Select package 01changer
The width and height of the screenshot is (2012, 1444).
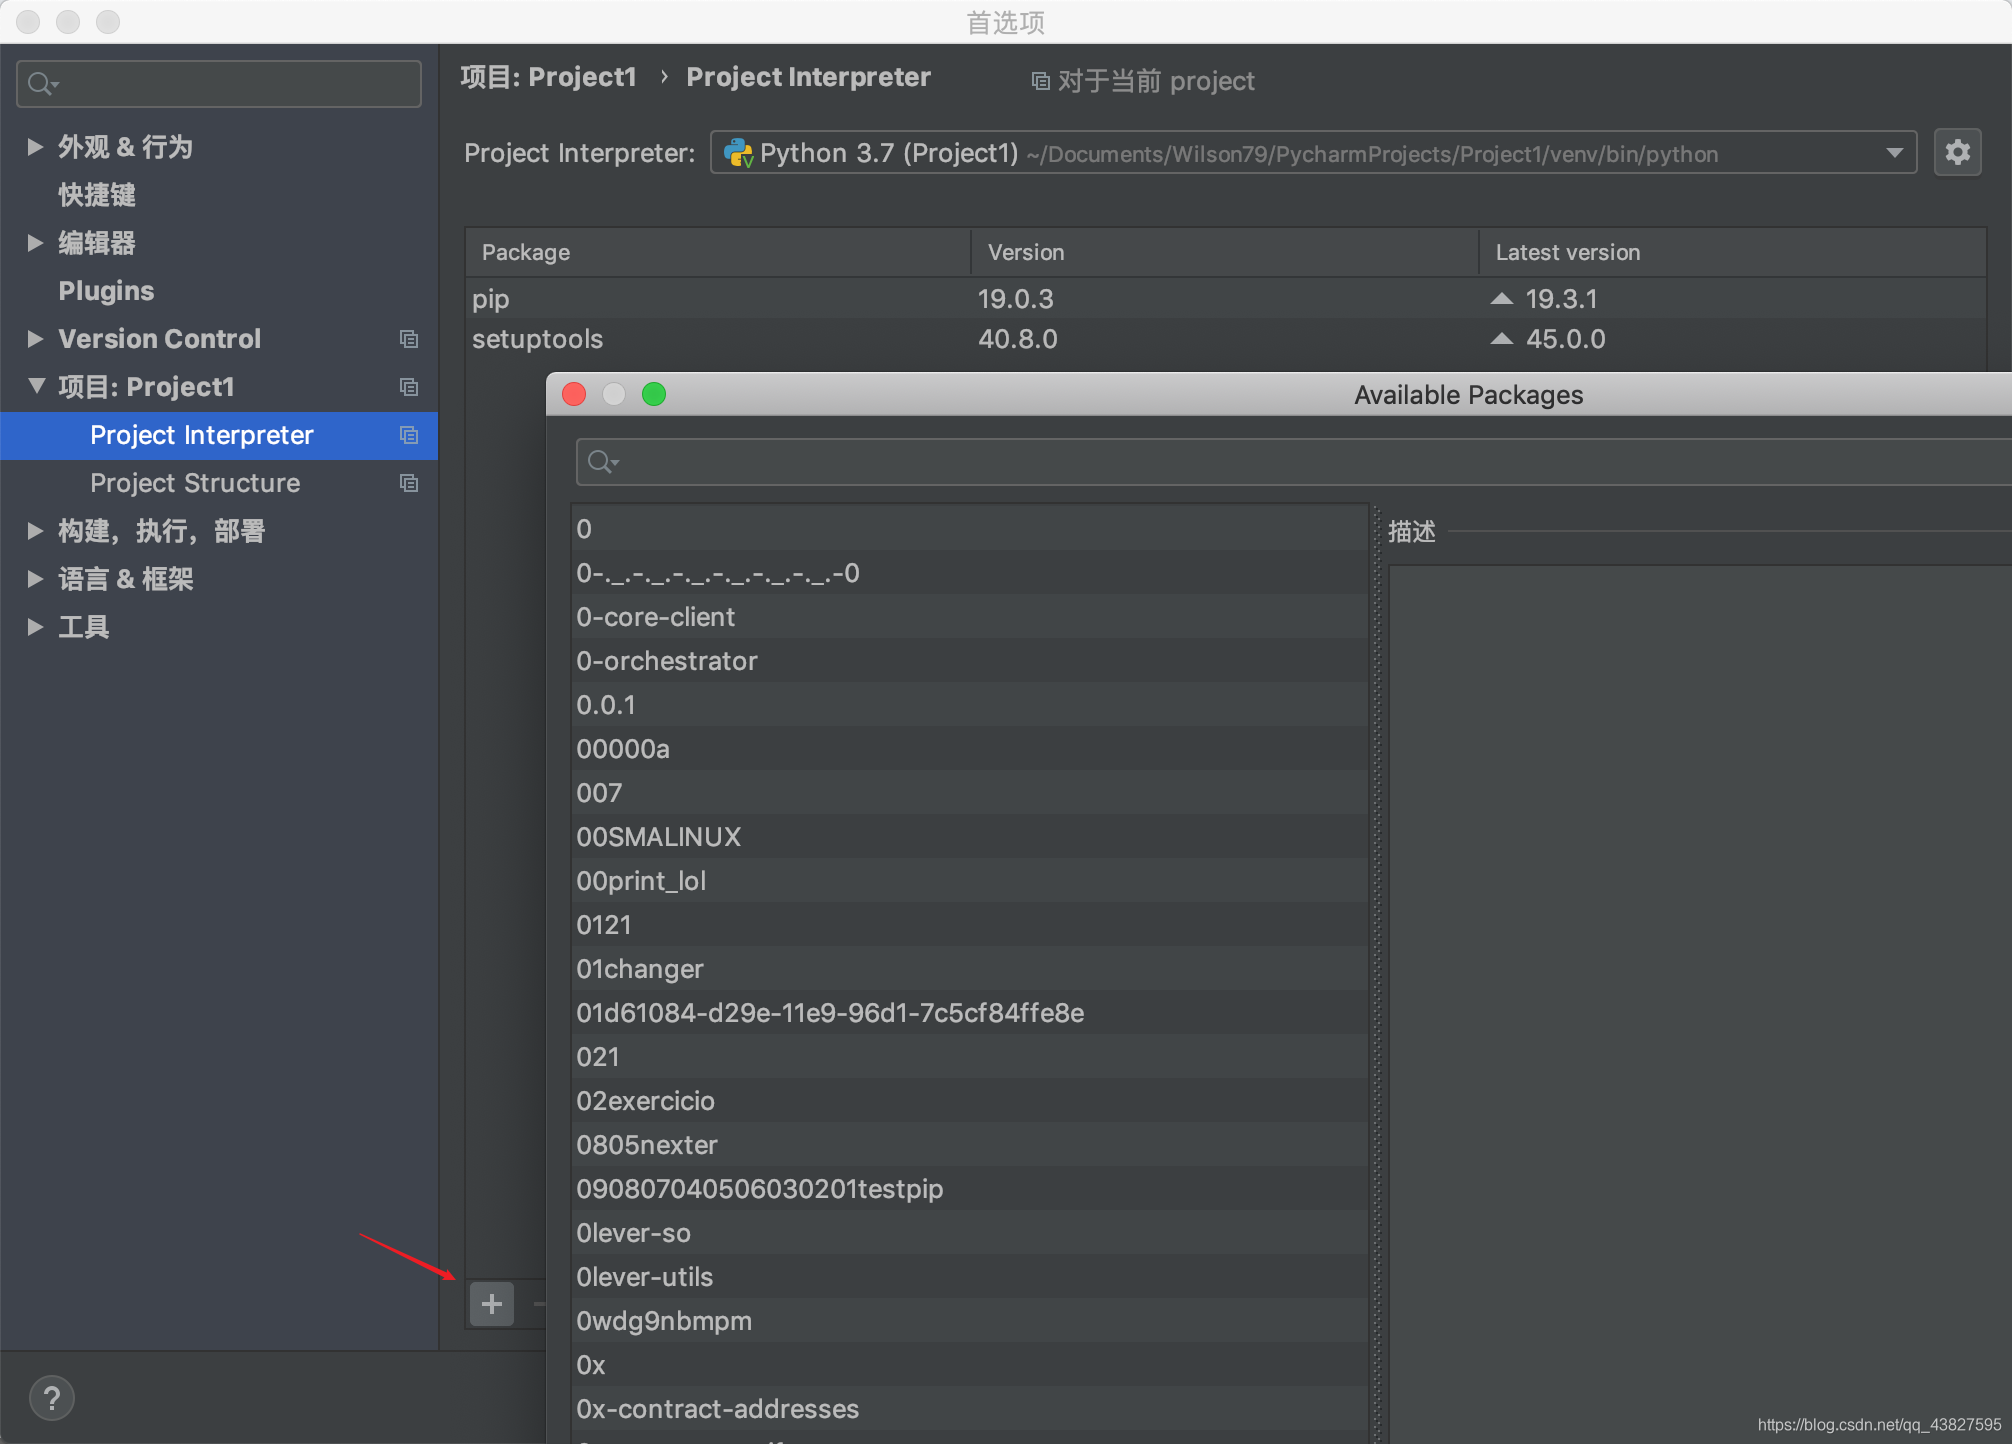pos(970,968)
